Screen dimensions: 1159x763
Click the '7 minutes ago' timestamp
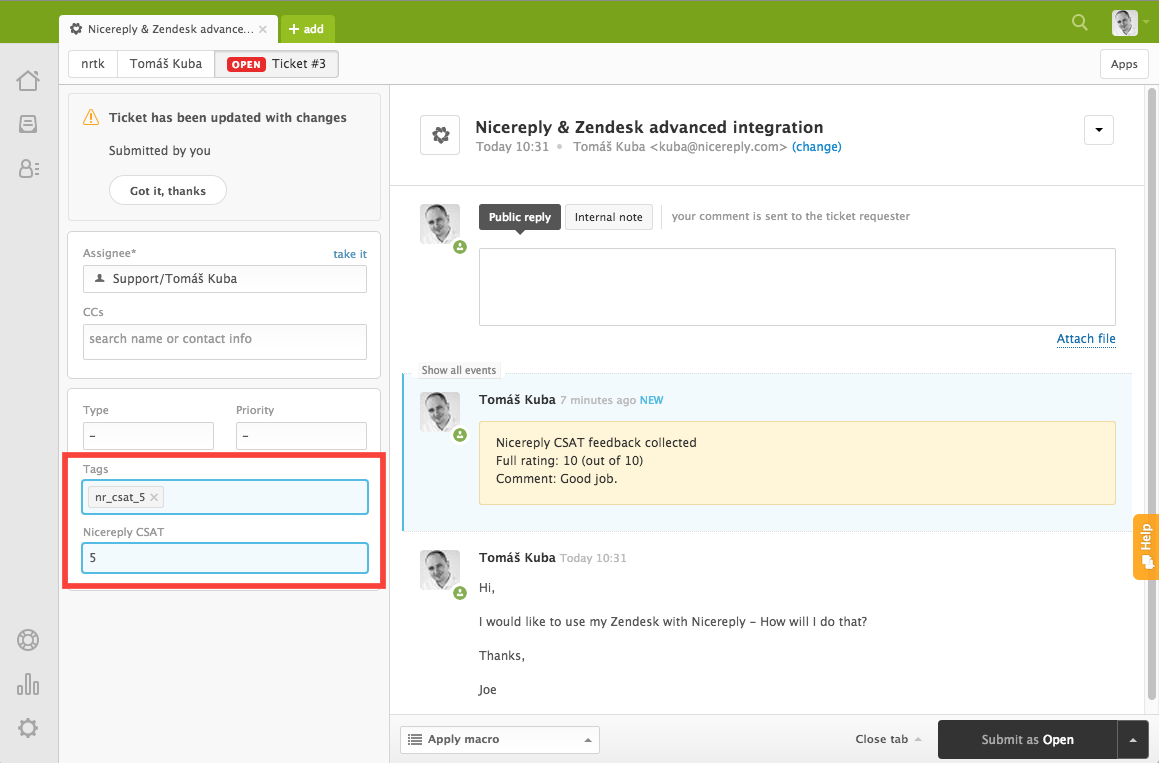pyautogui.click(x=598, y=400)
